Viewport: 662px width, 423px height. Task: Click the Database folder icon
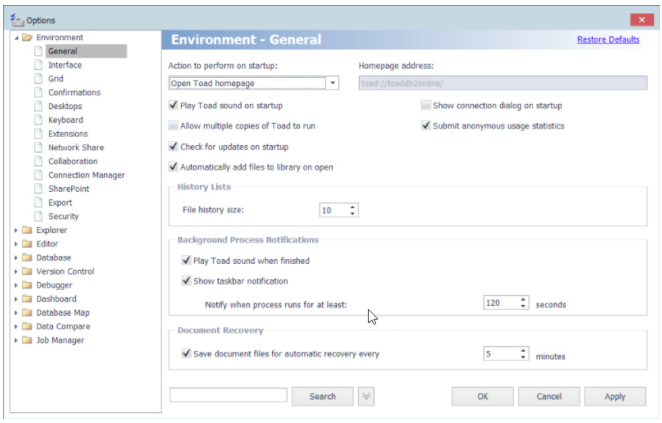click(x=27, y=258)
